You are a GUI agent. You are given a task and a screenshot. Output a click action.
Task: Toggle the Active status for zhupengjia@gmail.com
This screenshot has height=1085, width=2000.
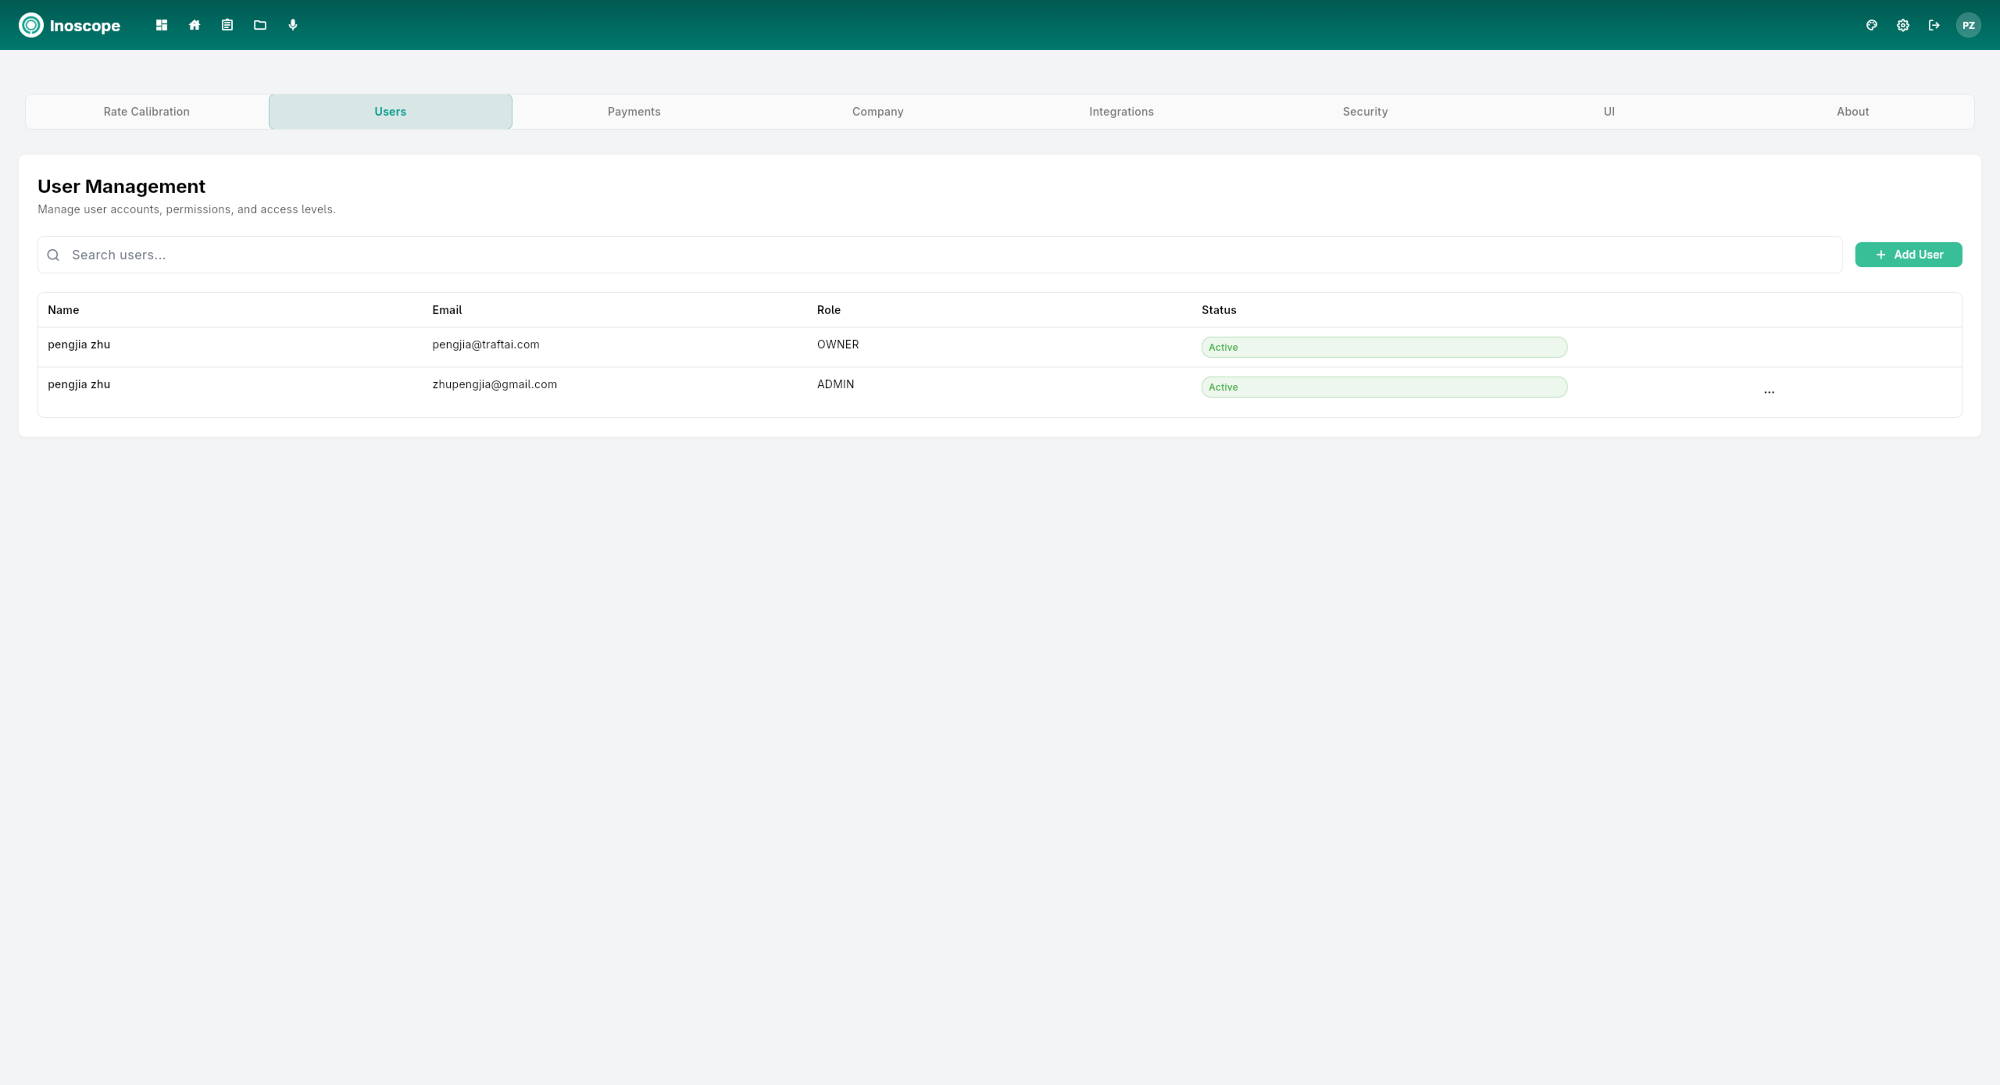coord(1384,386)
